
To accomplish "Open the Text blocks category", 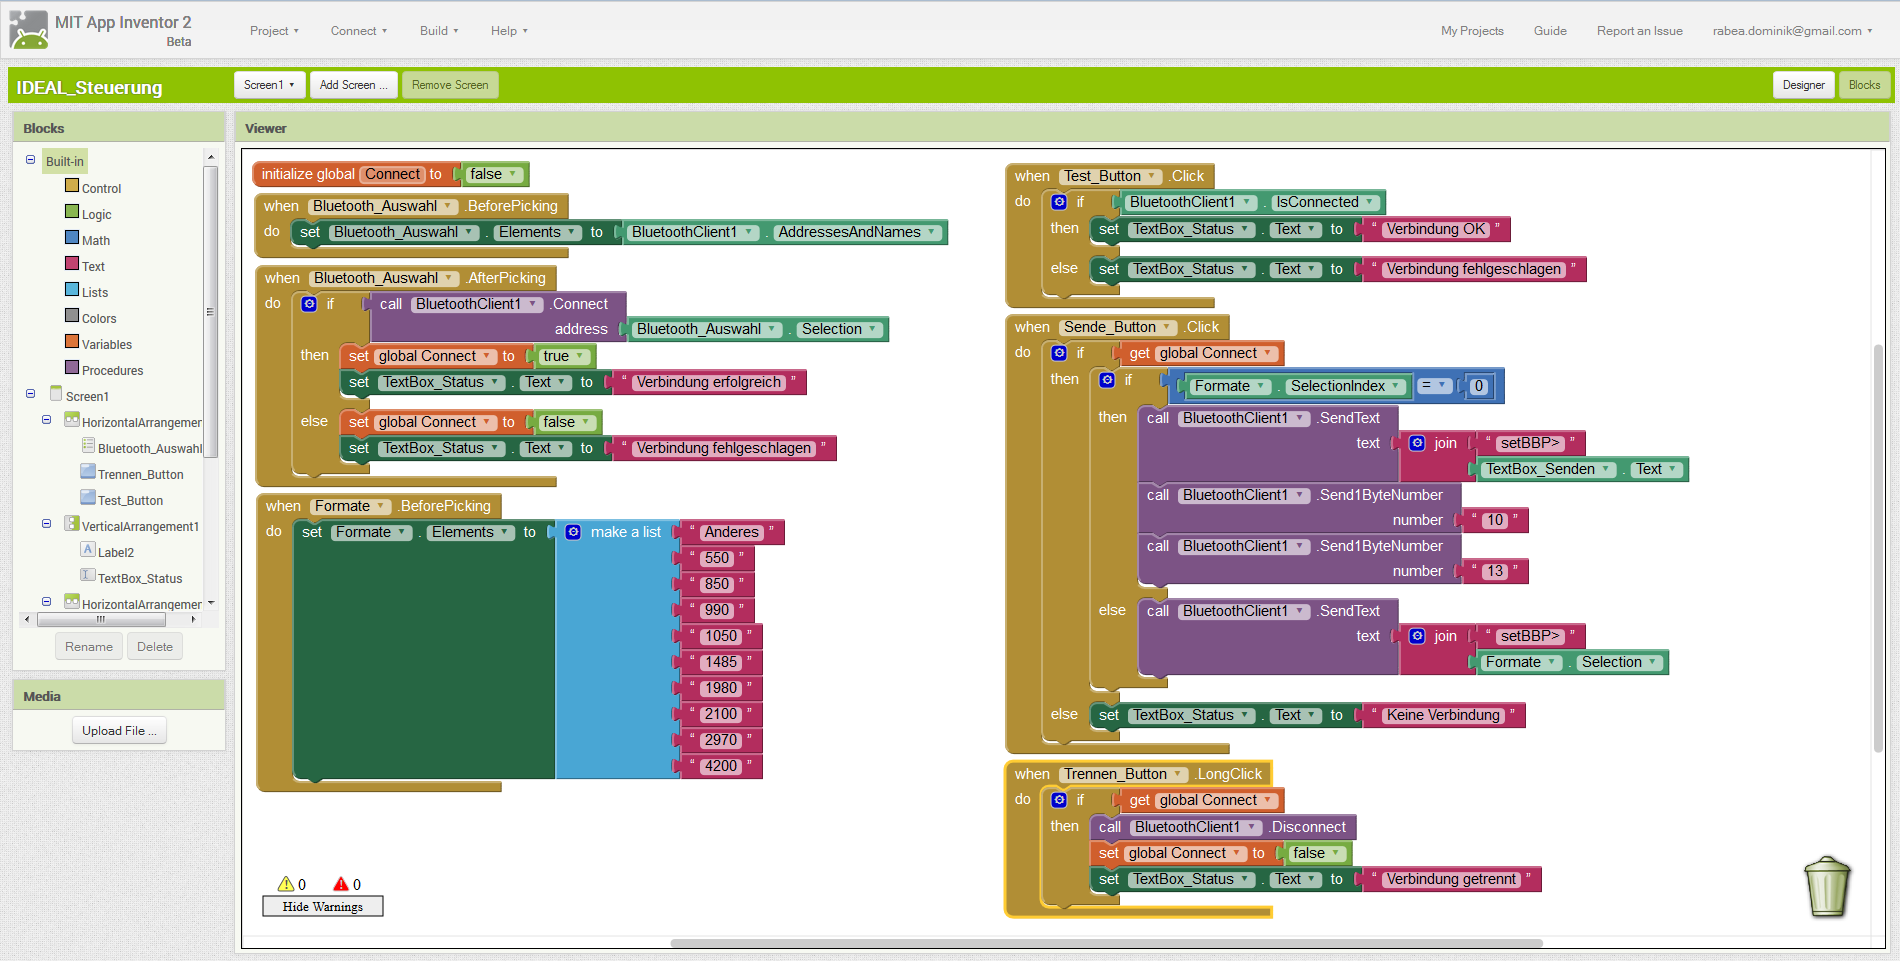I will [x=93, y=266].
